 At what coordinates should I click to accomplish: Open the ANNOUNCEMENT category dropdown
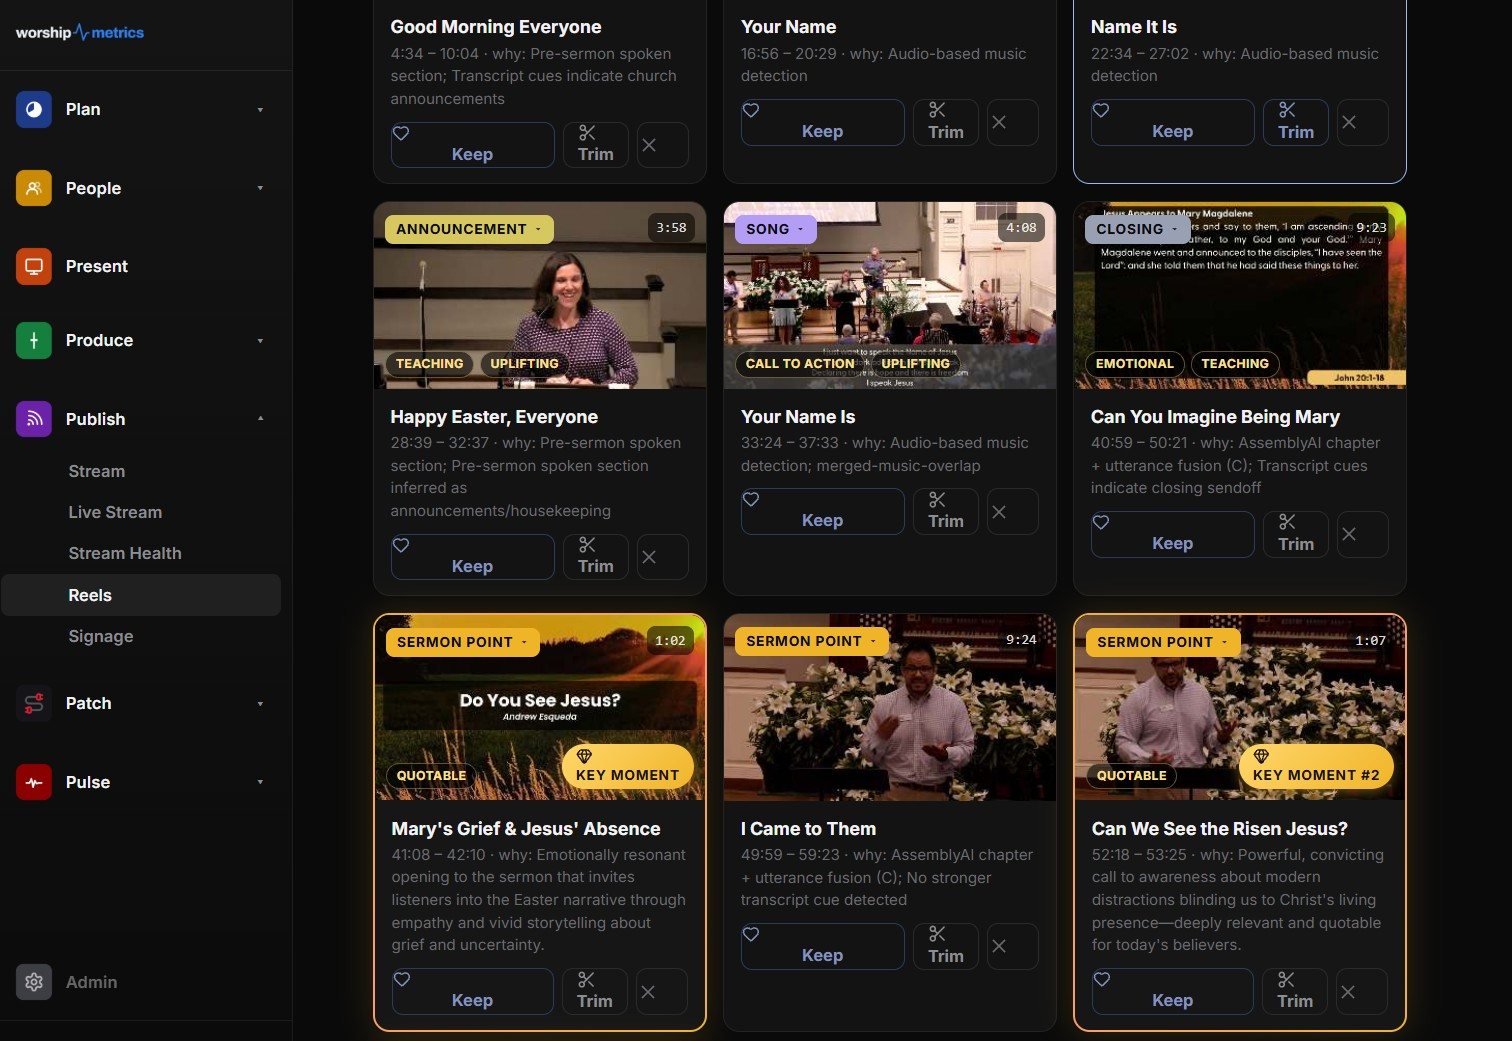pos(469,229)
